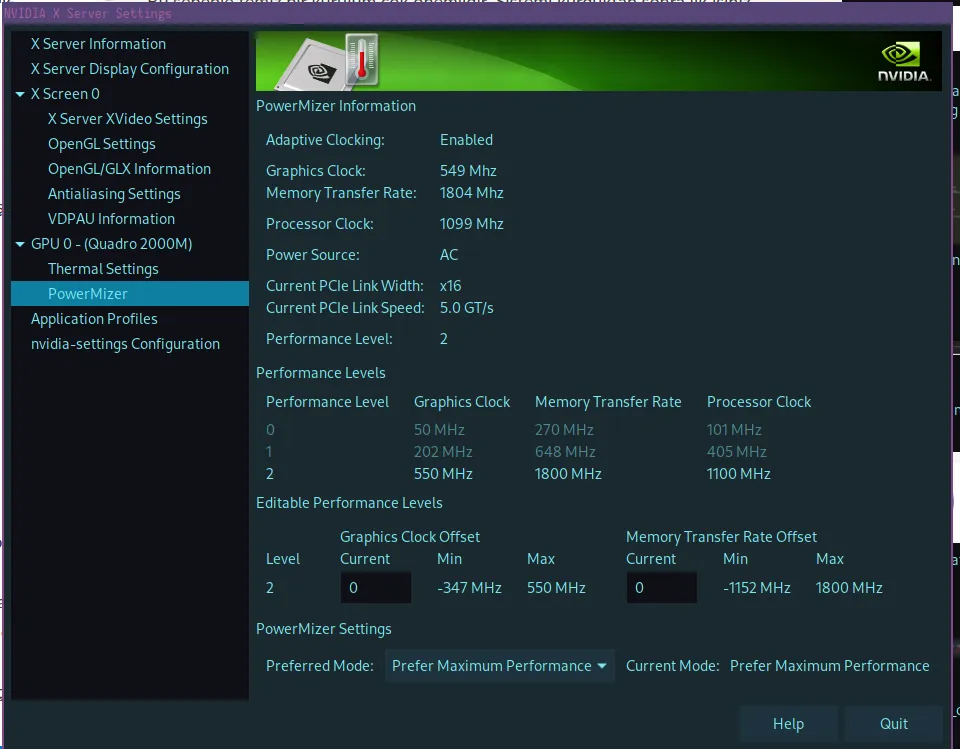960x749 pixels.
Task: Select X Screen 0 entry
Action: coord(65,94)
